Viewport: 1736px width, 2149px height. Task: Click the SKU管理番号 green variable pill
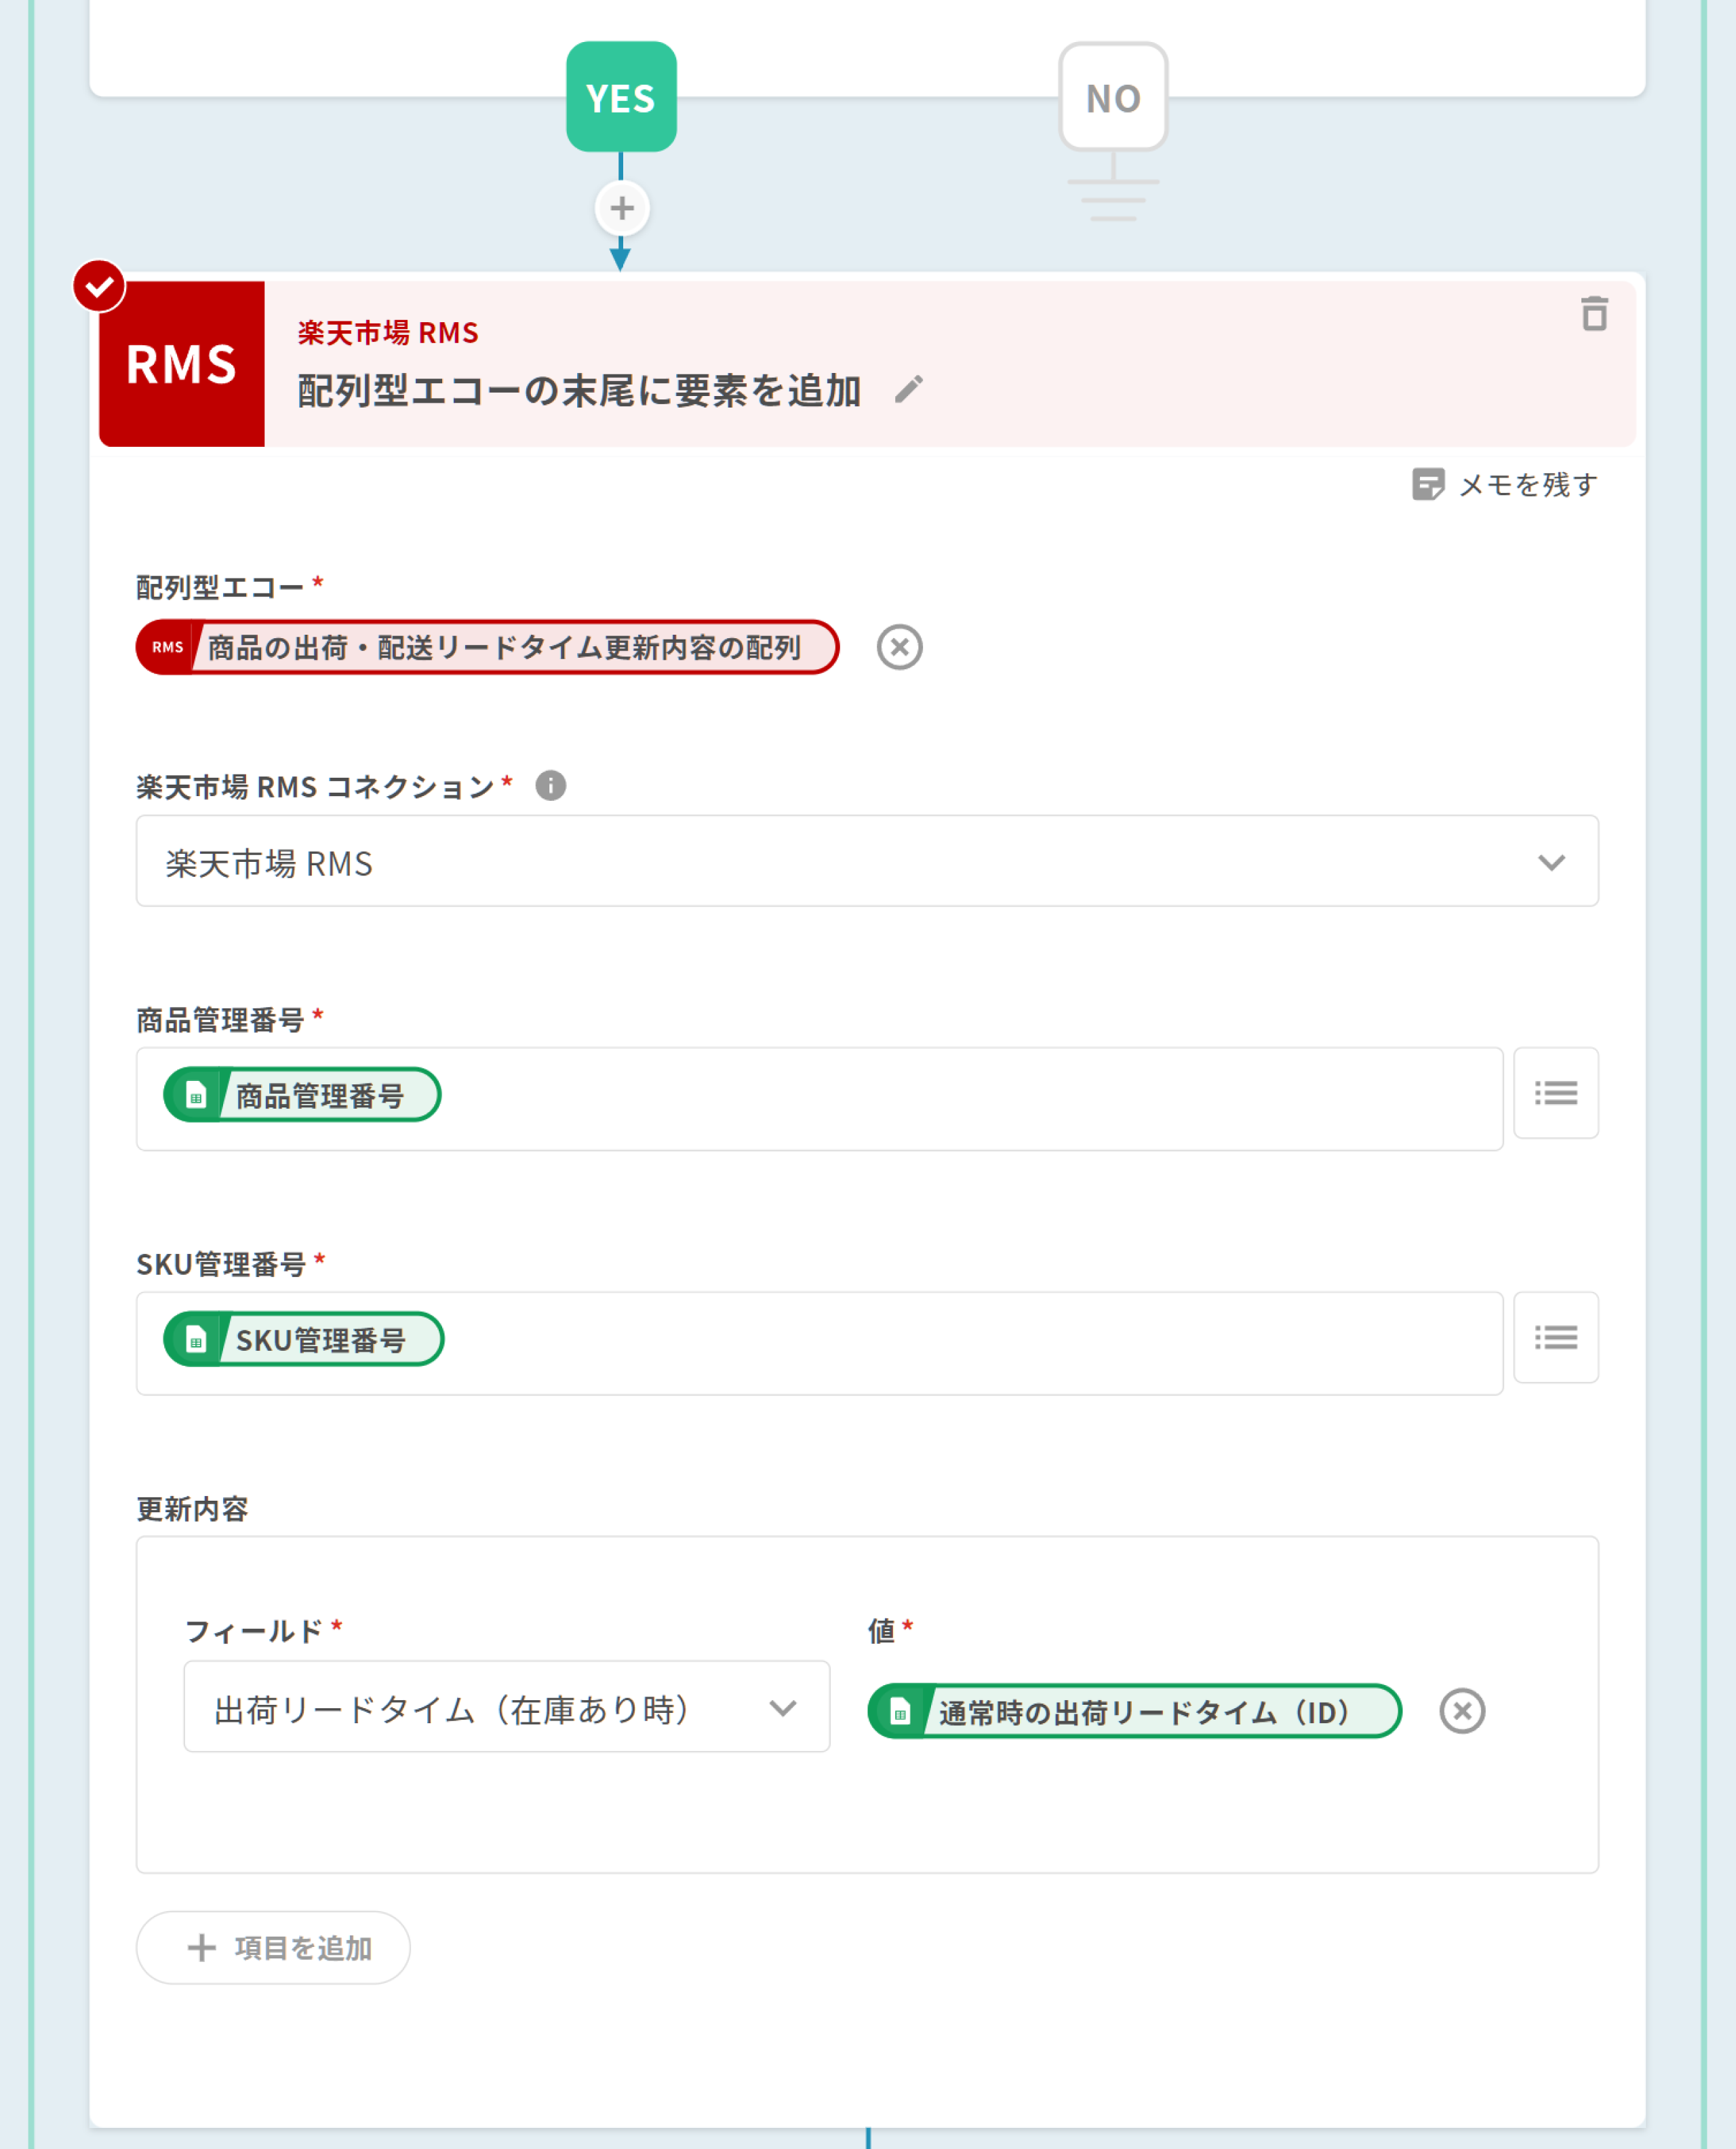(303, 1339)
